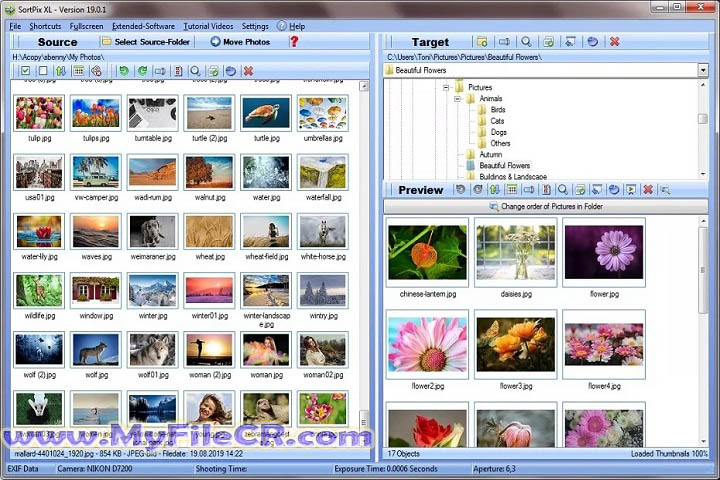720x480 pixels.
Task: Collapse the Animals tree node
Action: (x=457, y=99)
